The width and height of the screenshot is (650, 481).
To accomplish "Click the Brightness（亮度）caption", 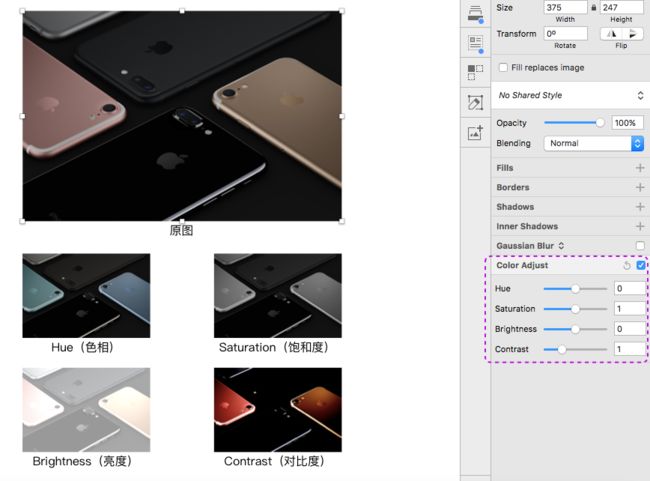I will click(82, 462).
